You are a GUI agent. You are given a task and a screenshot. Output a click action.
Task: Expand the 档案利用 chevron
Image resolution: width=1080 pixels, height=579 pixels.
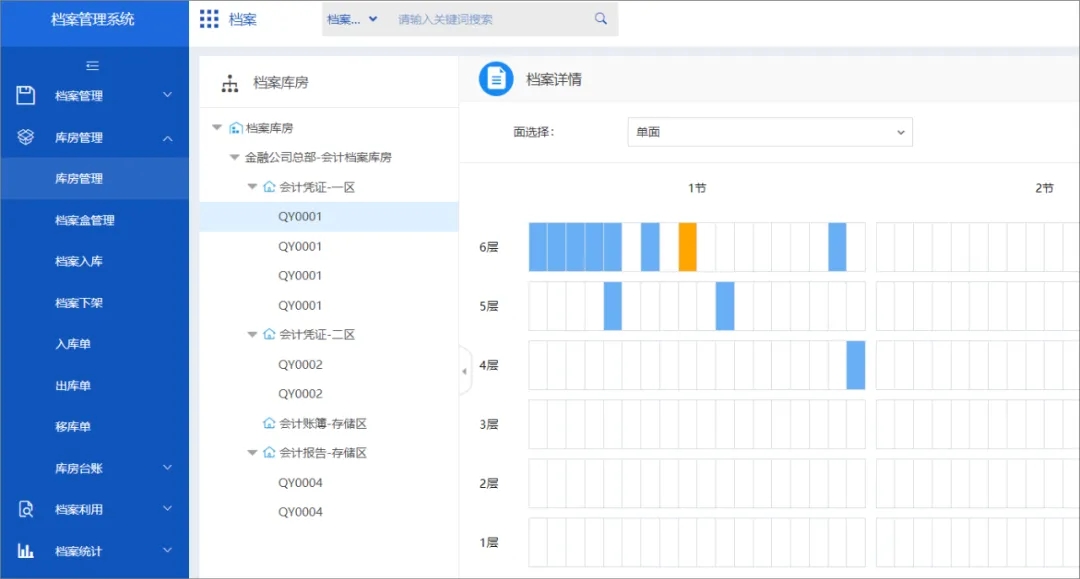(167, 509)
